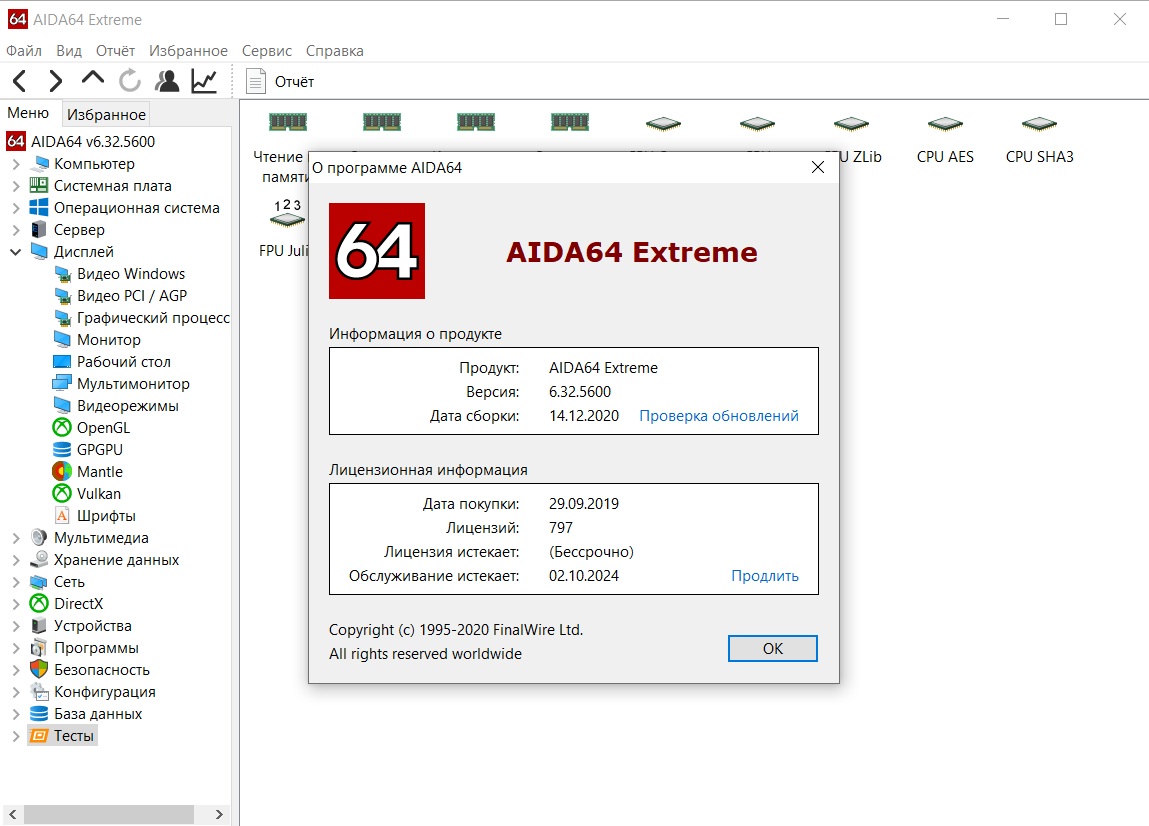The width and height of the screenshot is (1149, 826).
Task: Click the Продлить renewal link
Action: 764,576
